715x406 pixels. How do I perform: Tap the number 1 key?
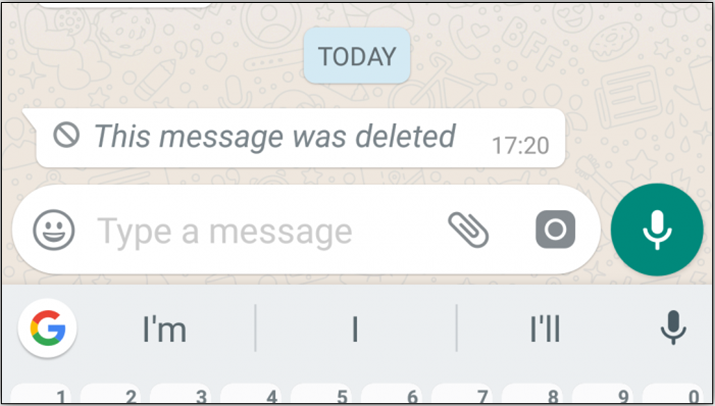(40, 394)
